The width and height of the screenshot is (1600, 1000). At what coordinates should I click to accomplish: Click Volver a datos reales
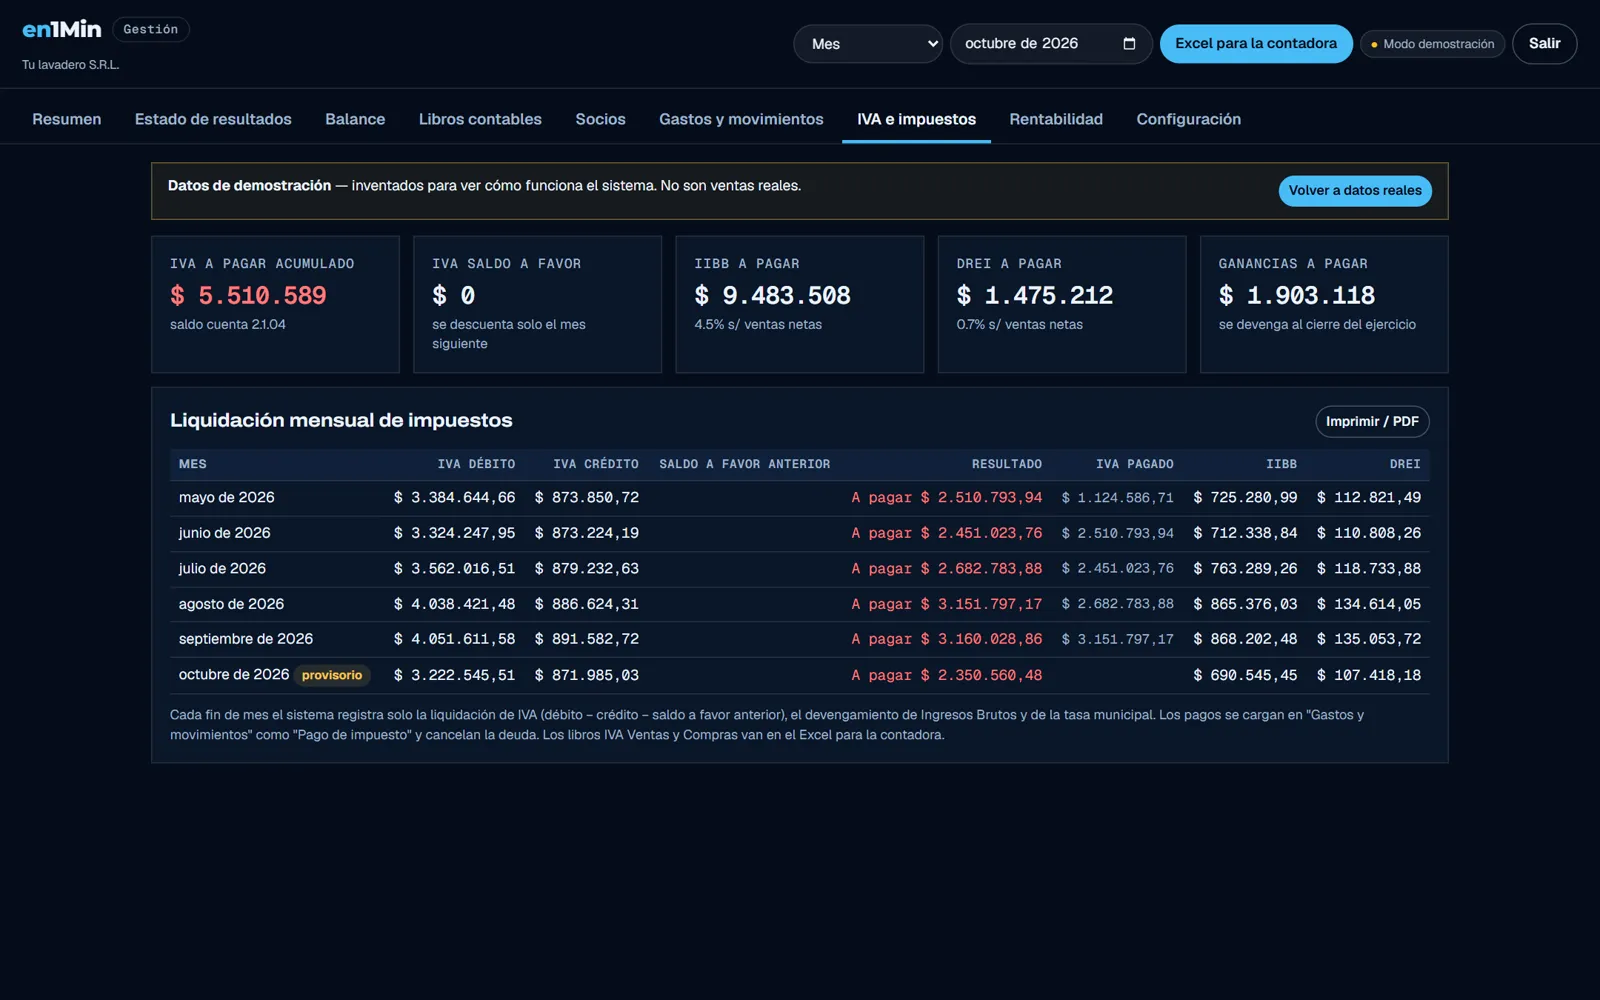click(1355, 191)
